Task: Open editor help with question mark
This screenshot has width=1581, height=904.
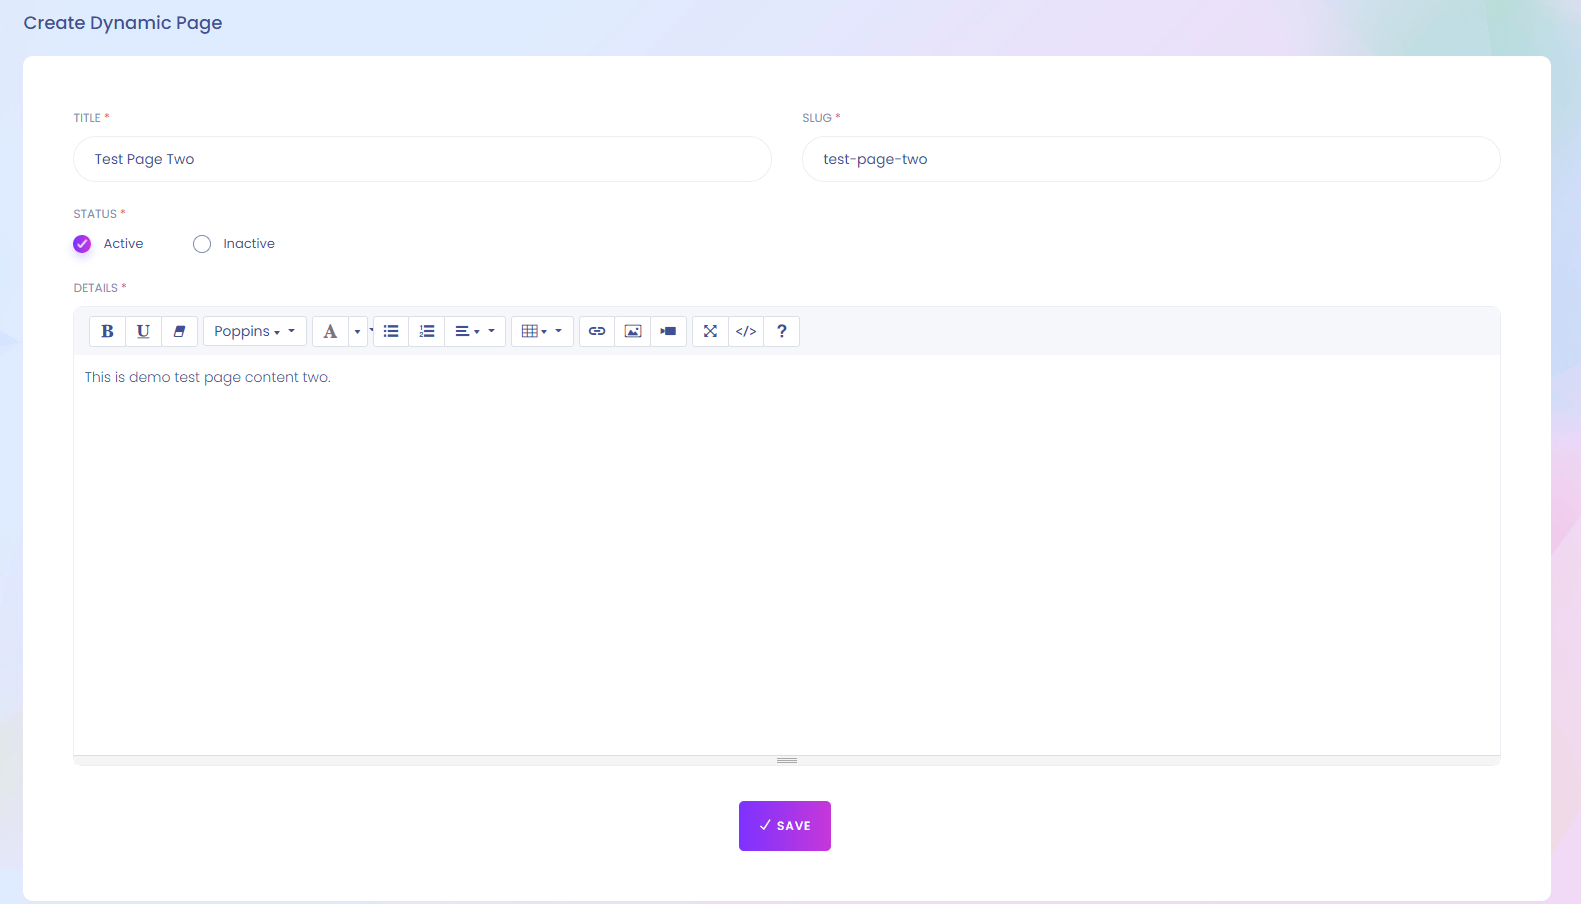Action: (x=782, y=331)
